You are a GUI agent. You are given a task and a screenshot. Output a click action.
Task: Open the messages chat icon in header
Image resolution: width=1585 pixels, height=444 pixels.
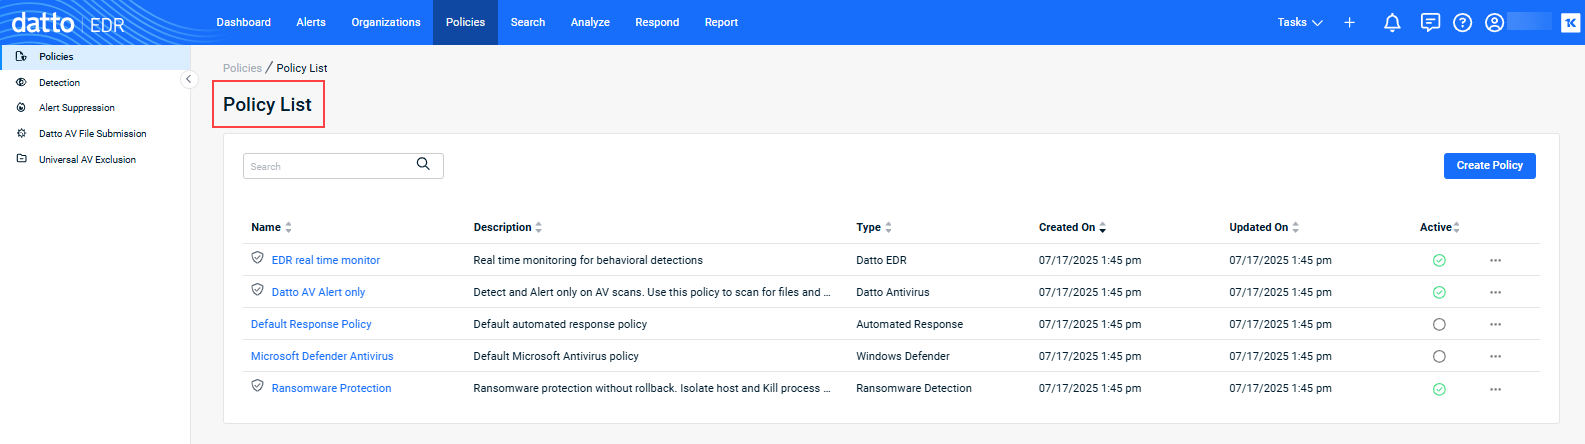(1430, 22)
